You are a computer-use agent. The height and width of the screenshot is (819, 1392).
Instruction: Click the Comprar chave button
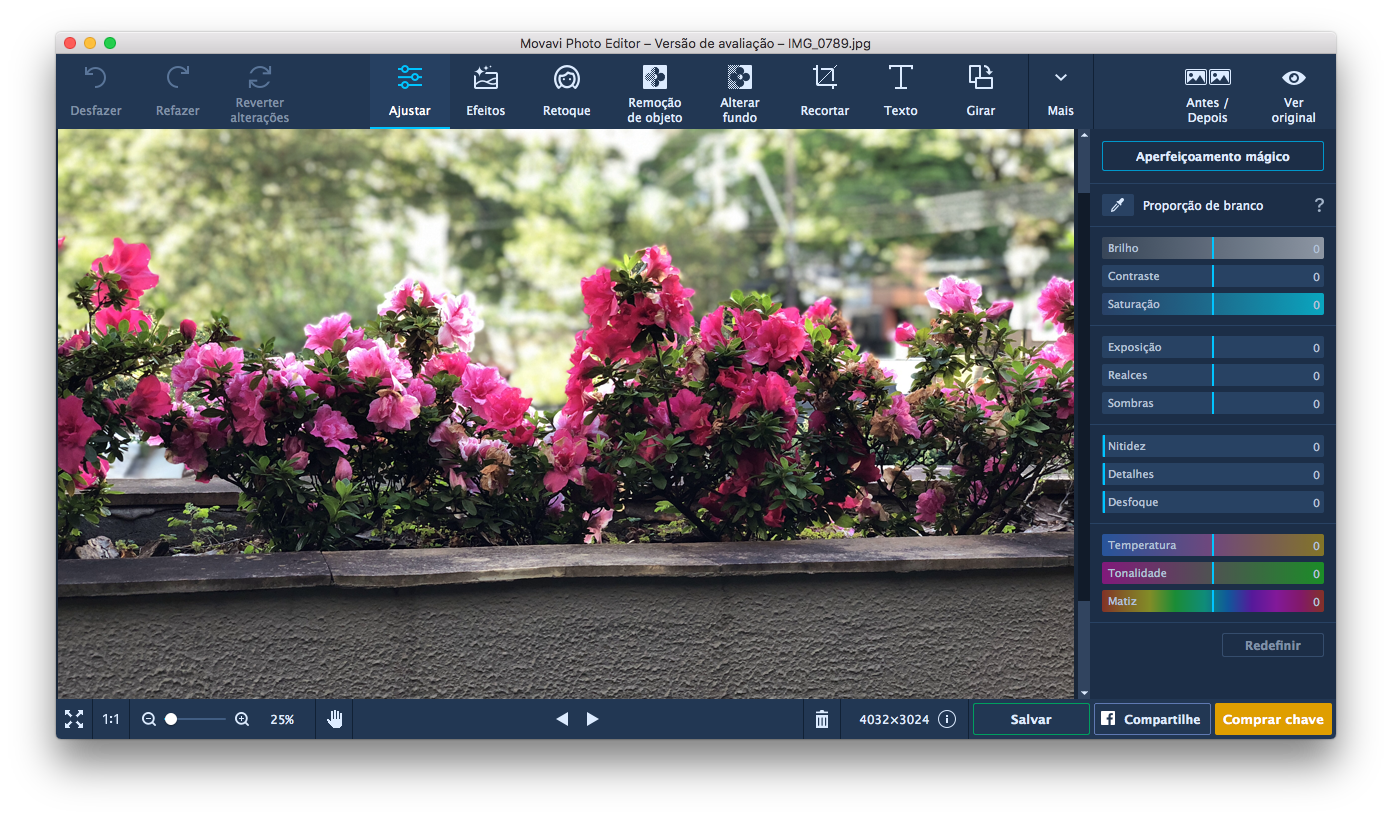(1273, 719)
